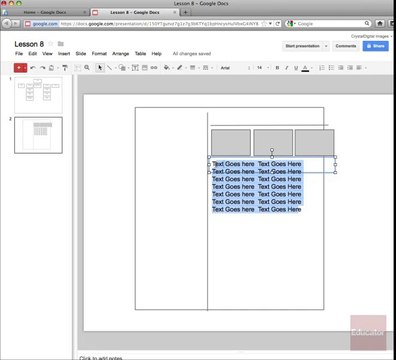Redo the last action
The image size is (396, 360).
point(42,68)
